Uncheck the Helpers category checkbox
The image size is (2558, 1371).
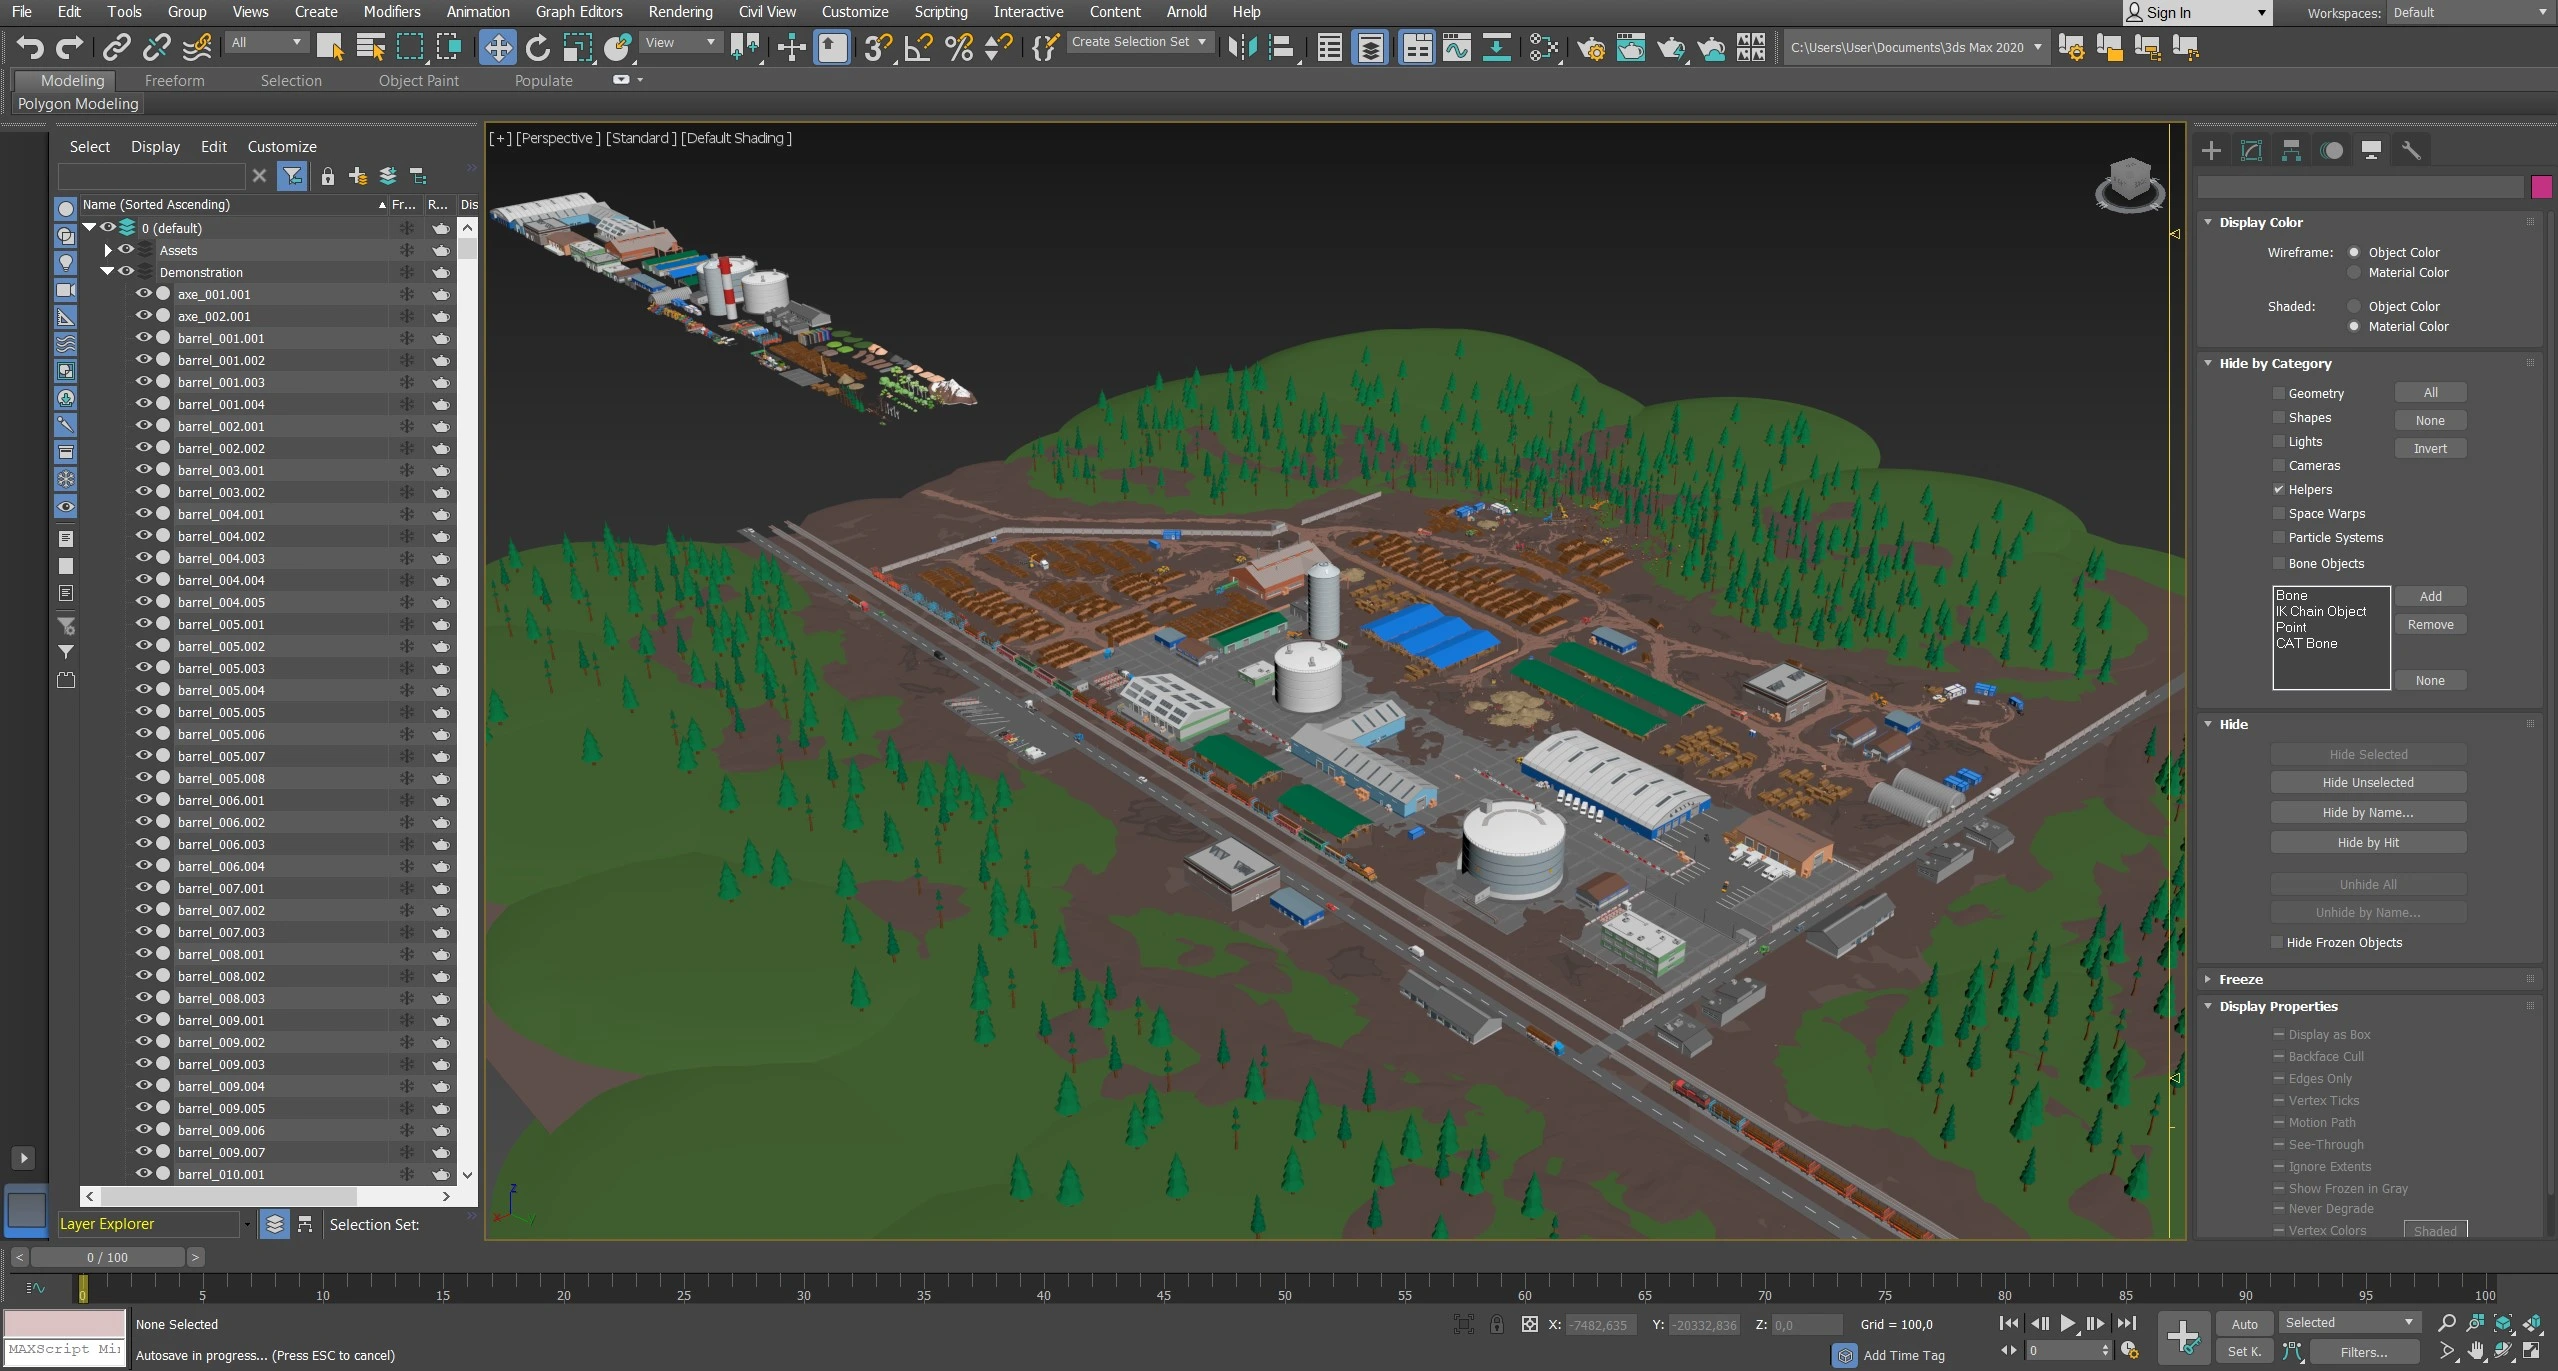coord(2279,489)
